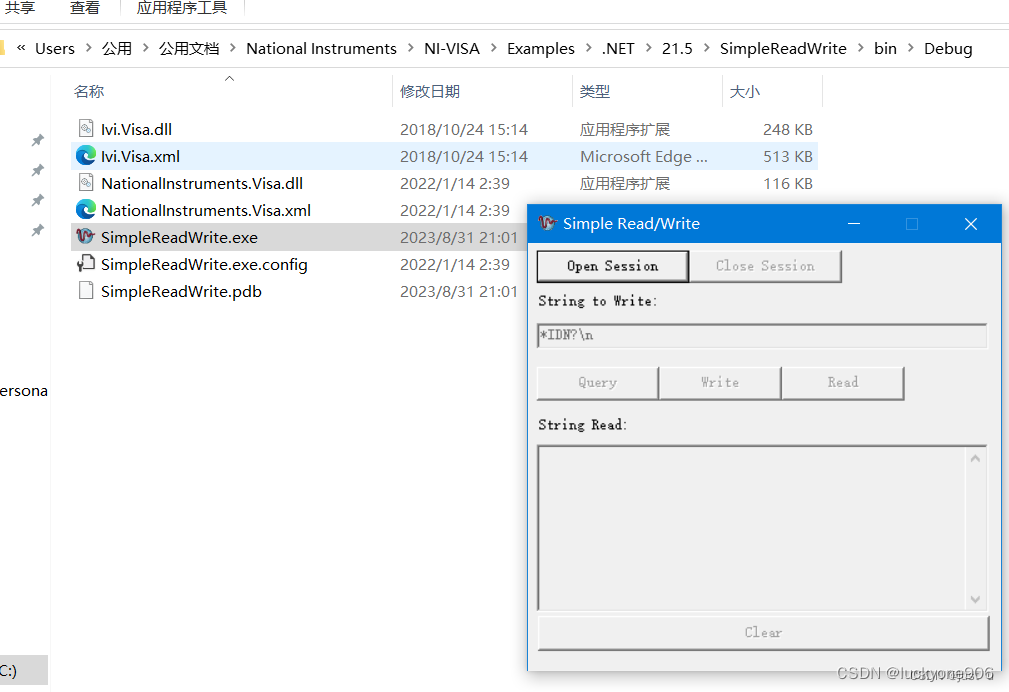Click Debug in the address bar
The height and width of the screenshot is (692, 1009).
pos(948,48)
